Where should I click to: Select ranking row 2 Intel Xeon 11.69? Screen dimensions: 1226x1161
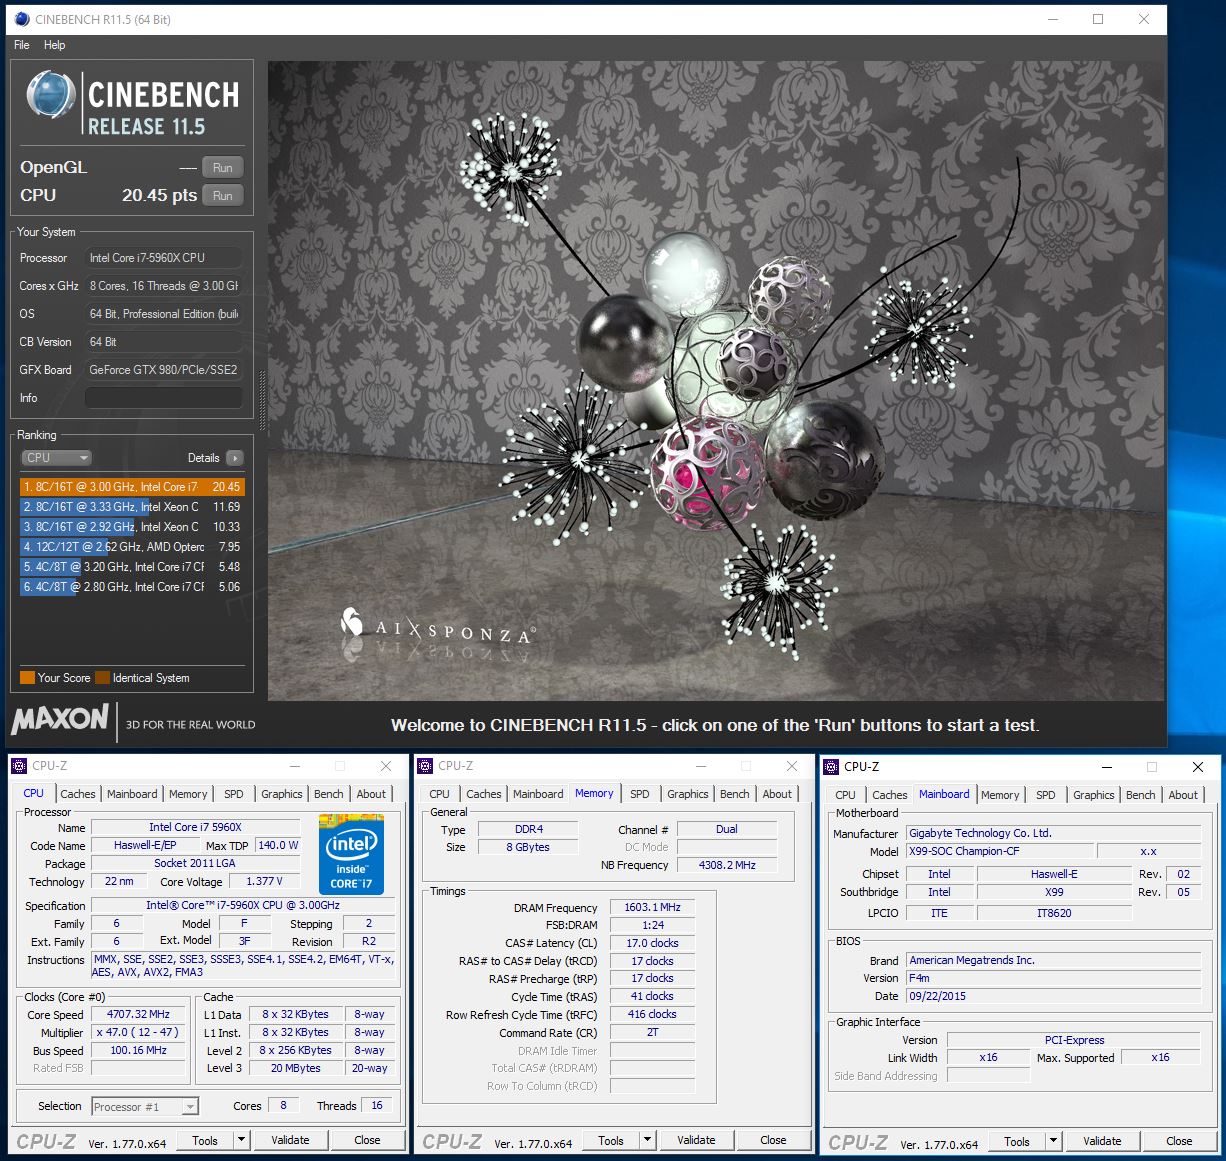132,507
